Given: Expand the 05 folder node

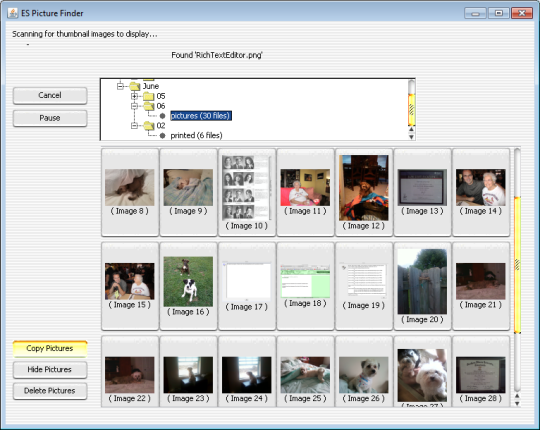Looking at the screenshot, I should 134,96.
